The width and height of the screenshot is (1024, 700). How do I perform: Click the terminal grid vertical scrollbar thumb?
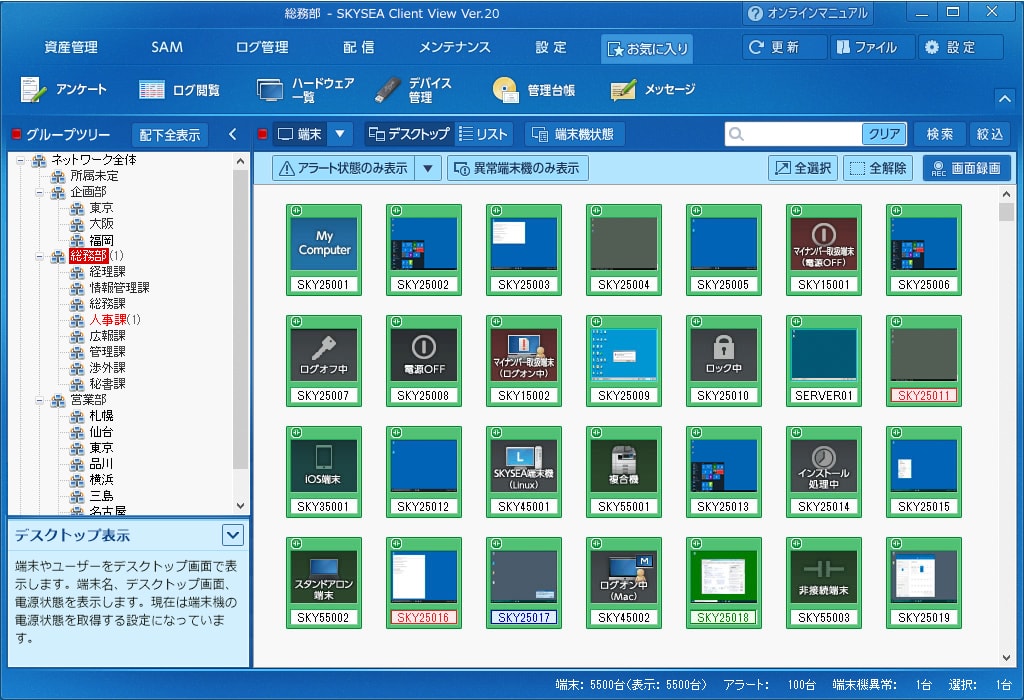coord(1006,212)
